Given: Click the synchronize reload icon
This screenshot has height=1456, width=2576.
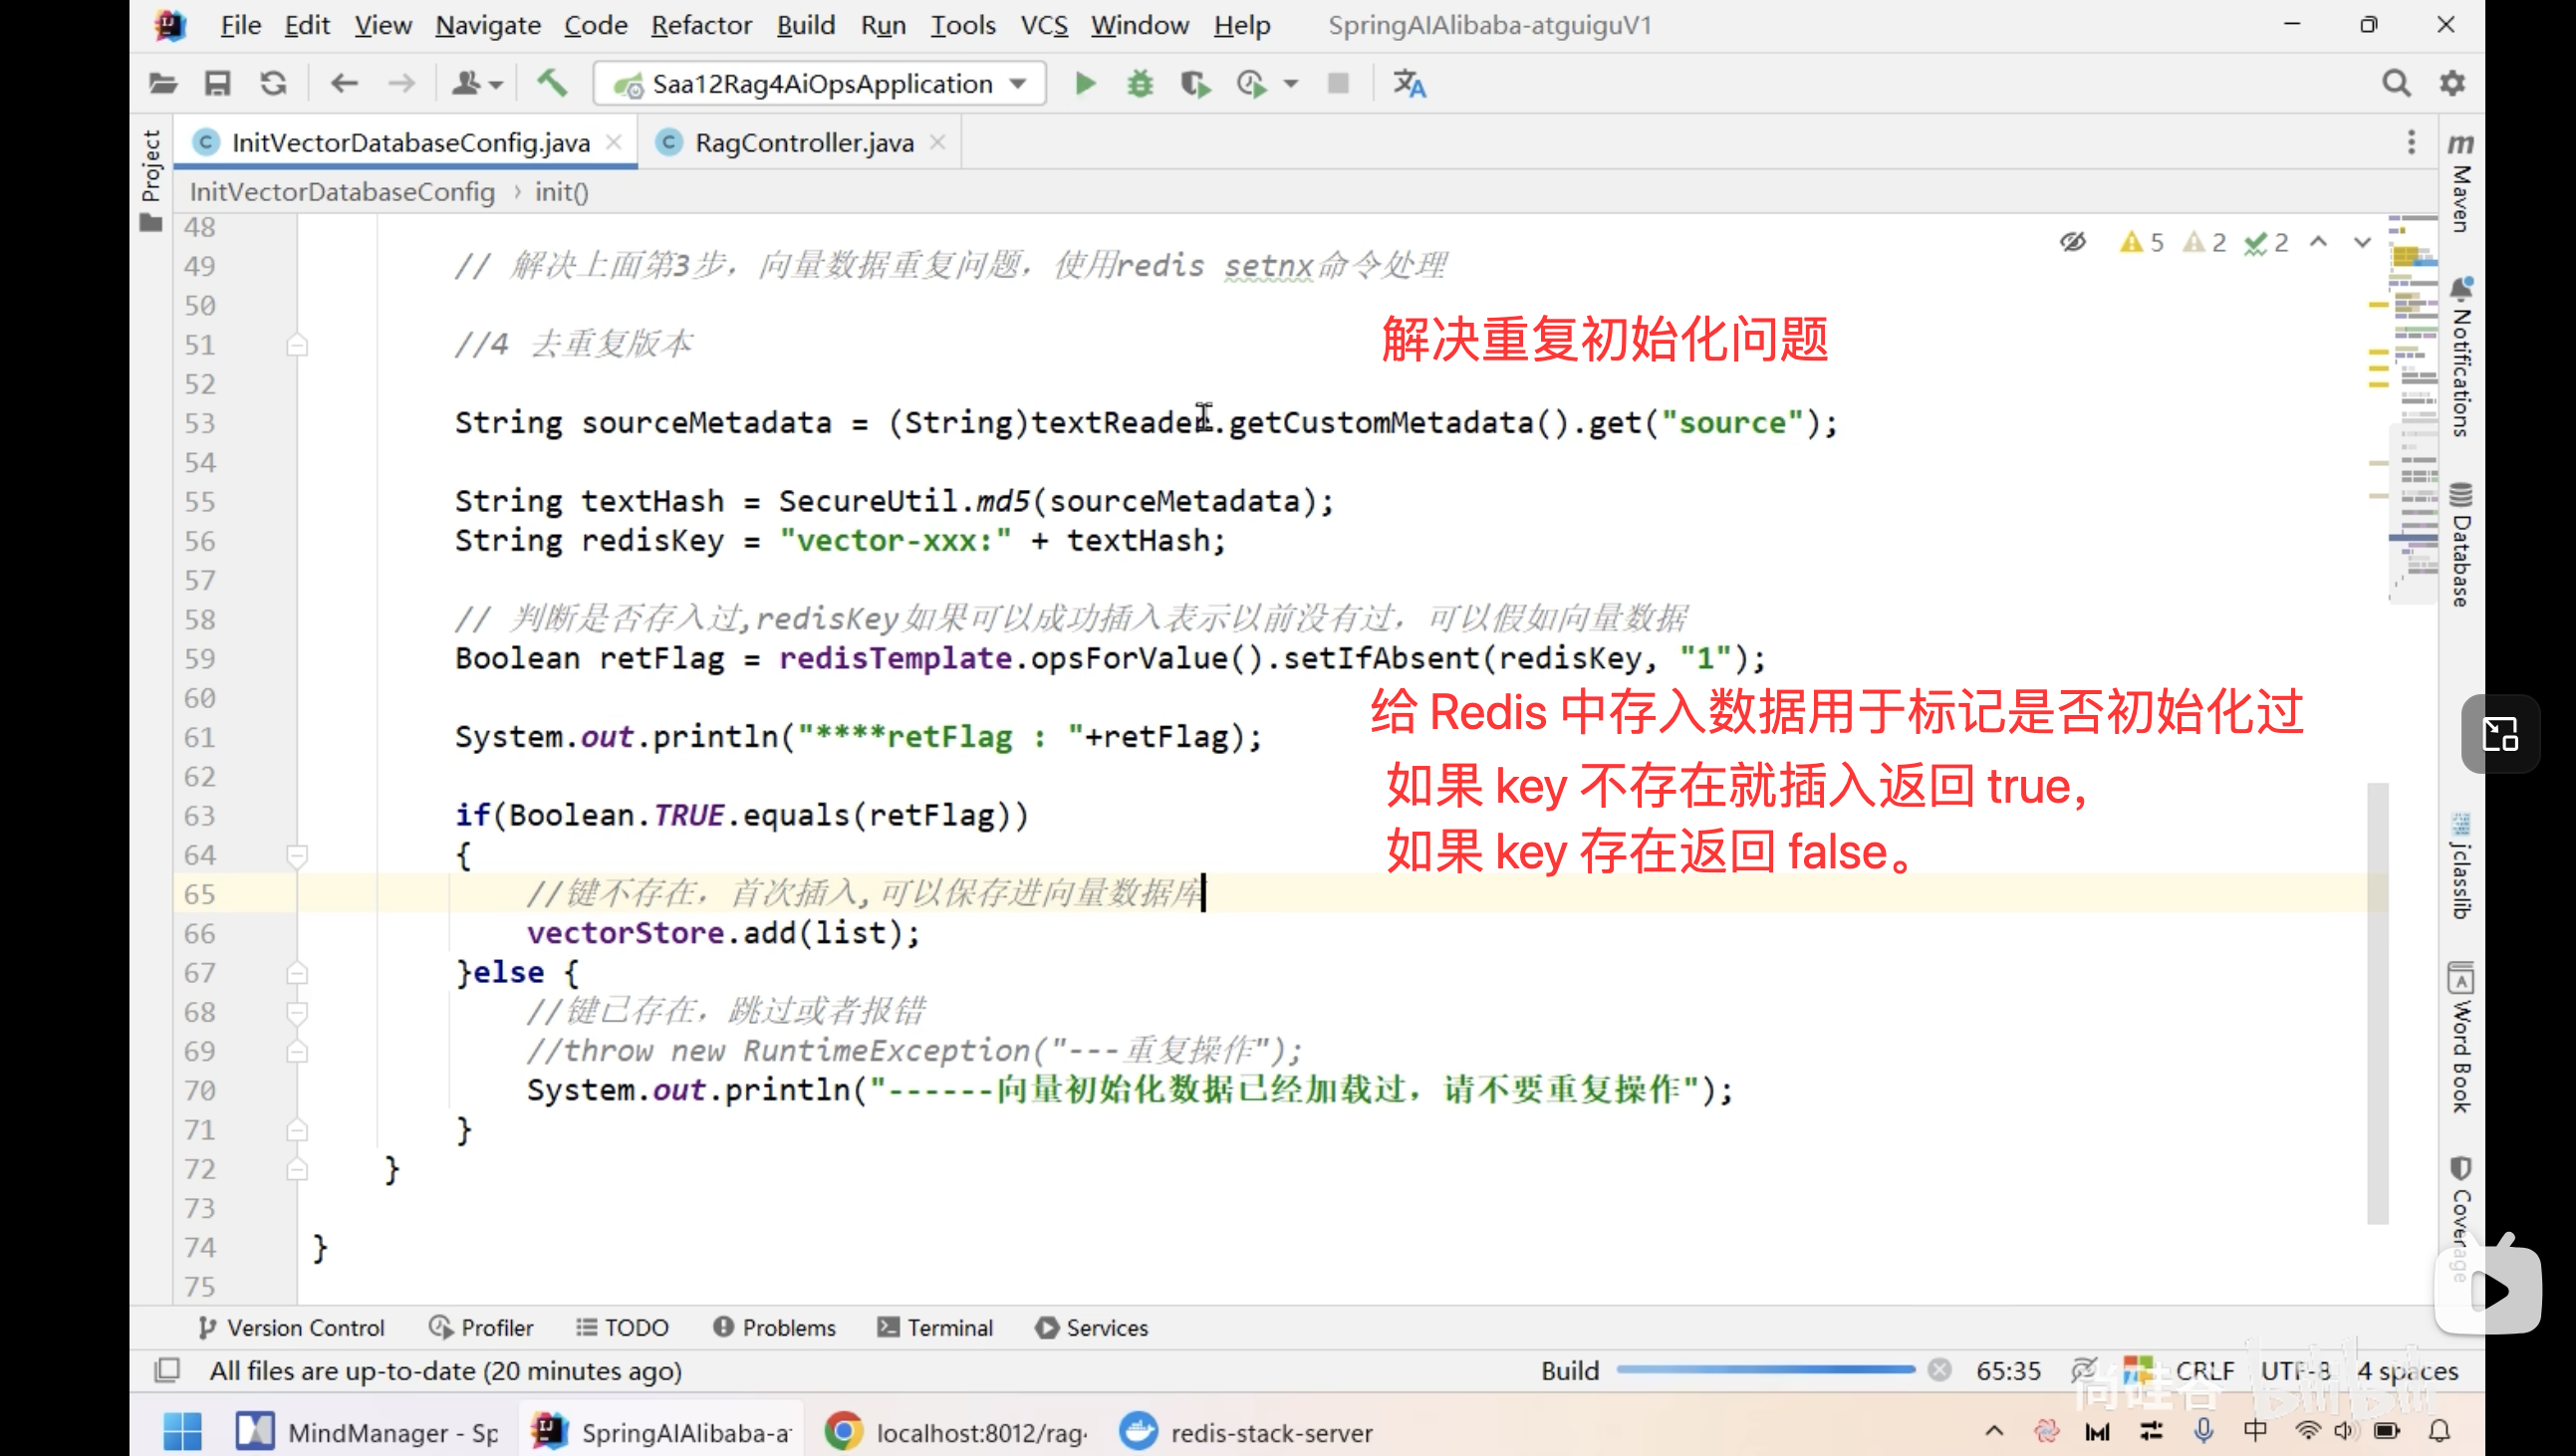Looking at the screenshot, I should (273, 84).
